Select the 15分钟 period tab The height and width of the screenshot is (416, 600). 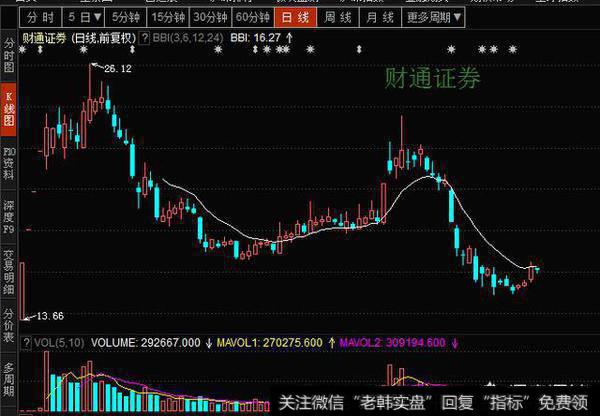pos(168,17)
